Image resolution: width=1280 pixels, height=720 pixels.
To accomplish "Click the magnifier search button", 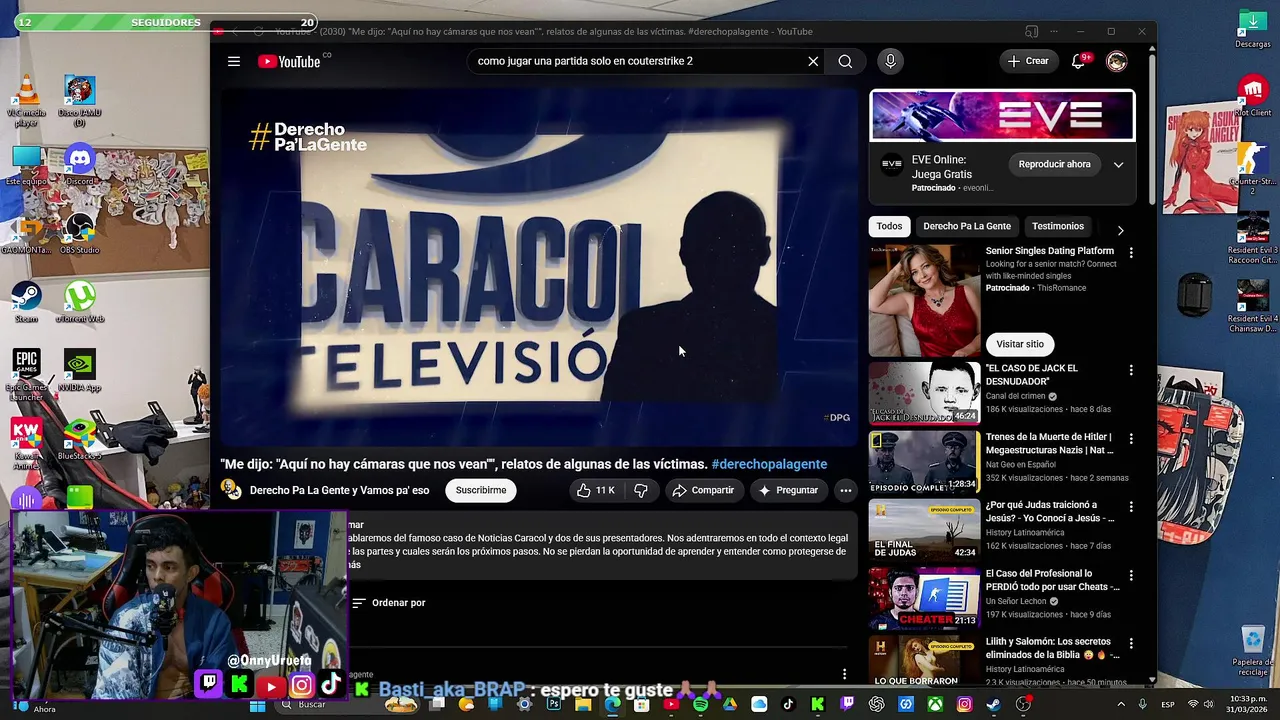I will tap(845, 61).
